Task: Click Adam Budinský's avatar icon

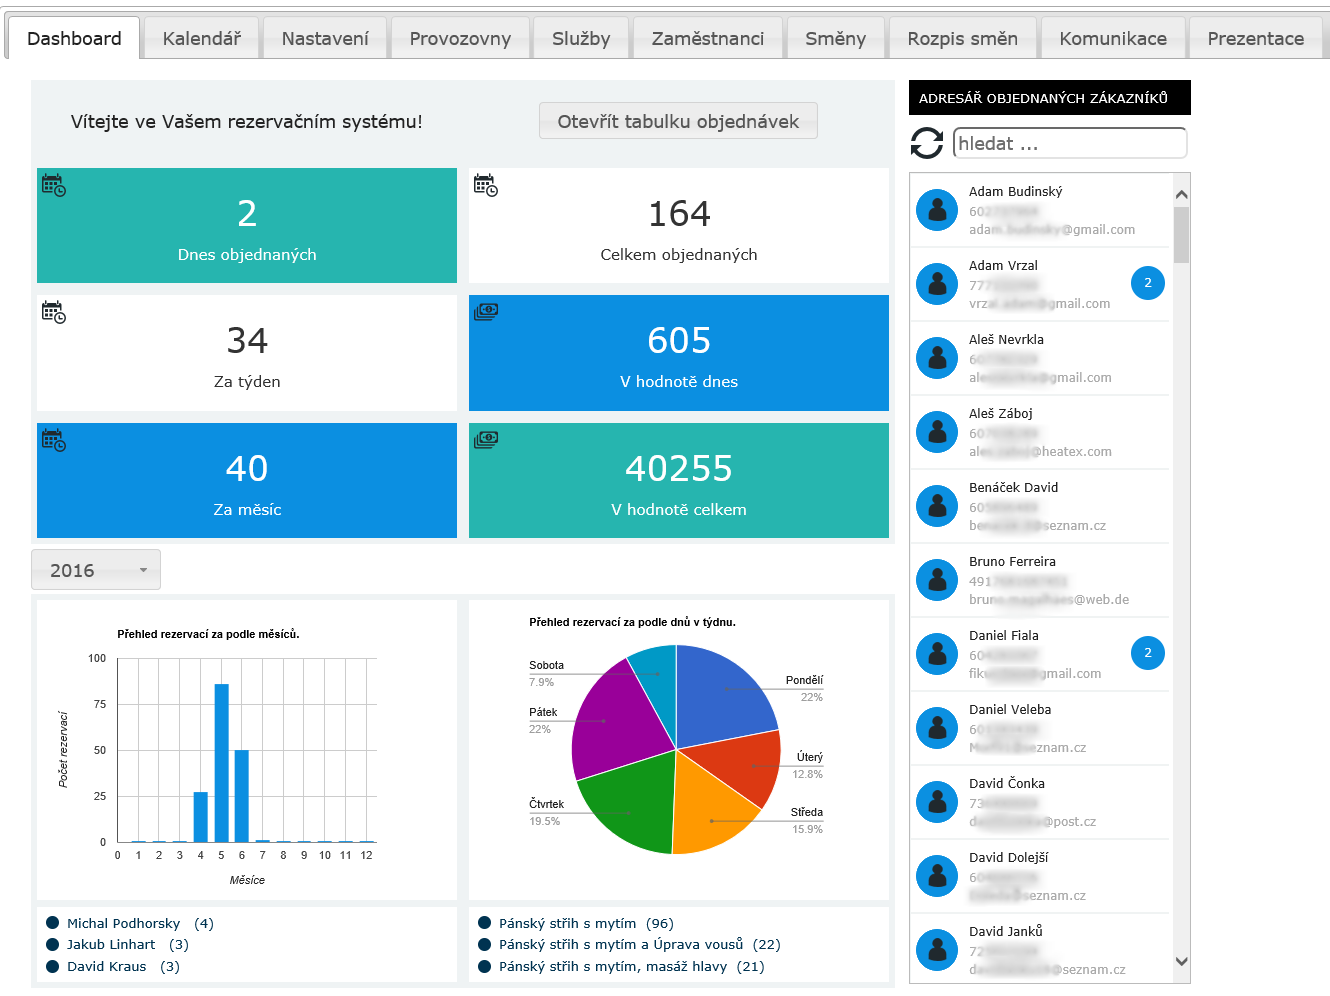Action: coord(937,210)
